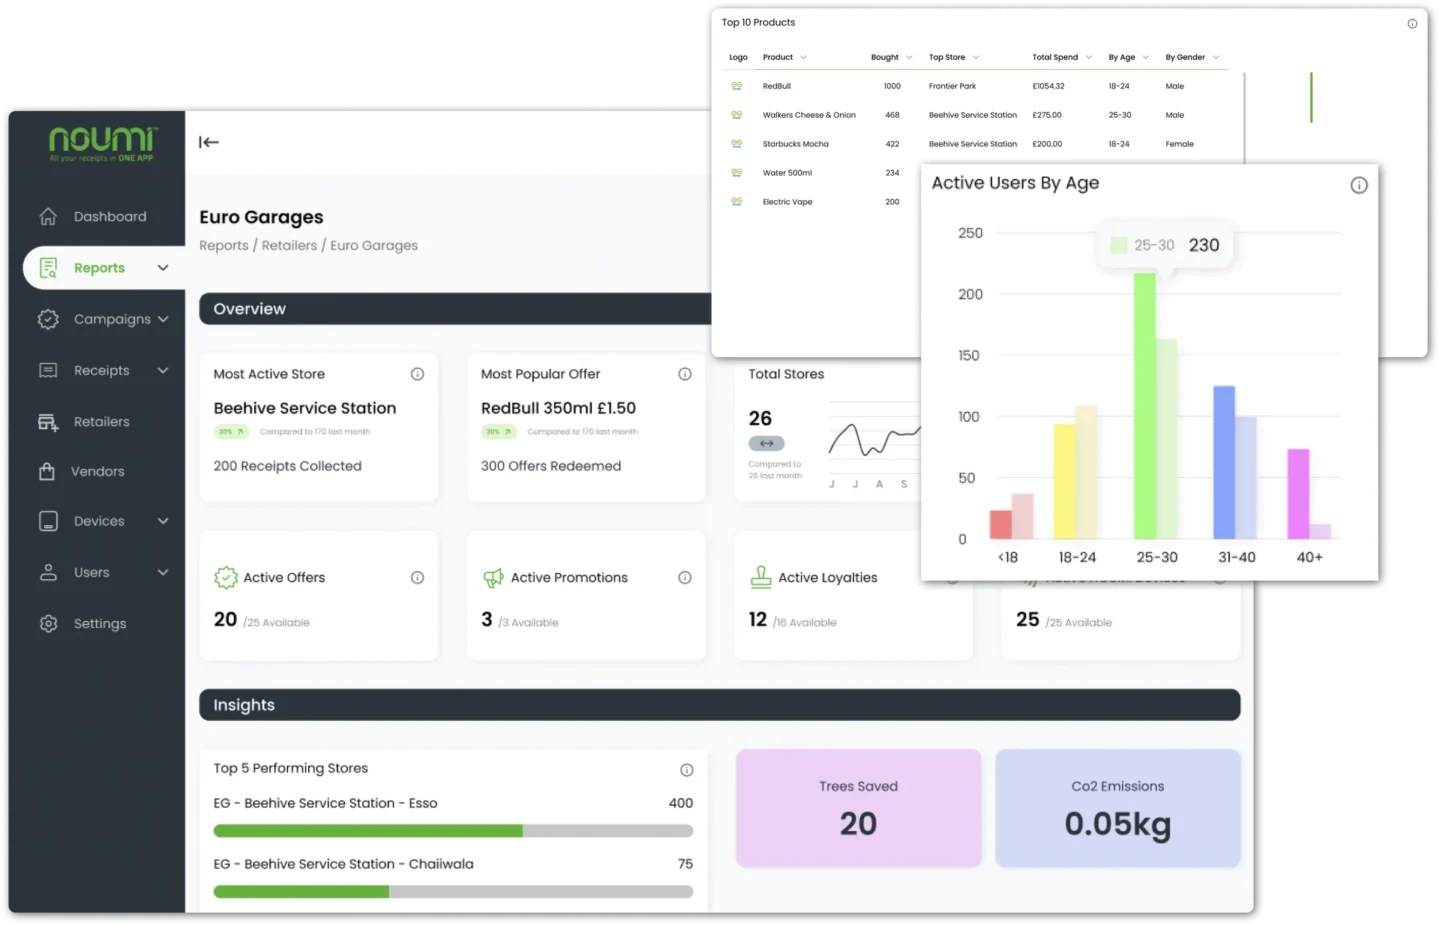Open the Bought column dropdown
The height and width of the screenshot is (925, 1440).
909,57
